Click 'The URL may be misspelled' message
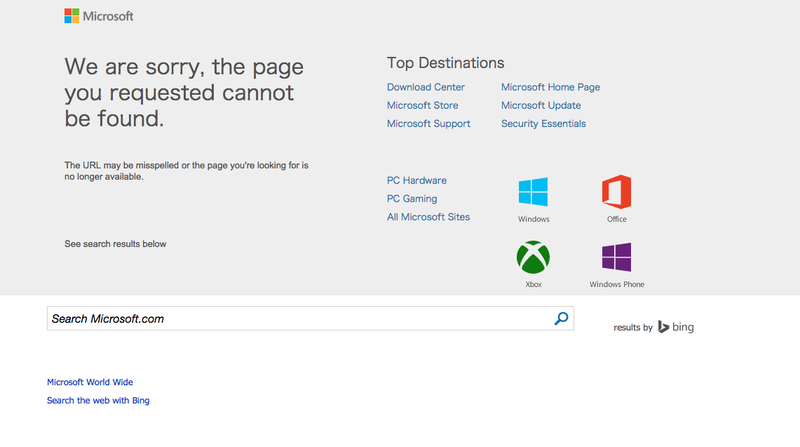 186,171
